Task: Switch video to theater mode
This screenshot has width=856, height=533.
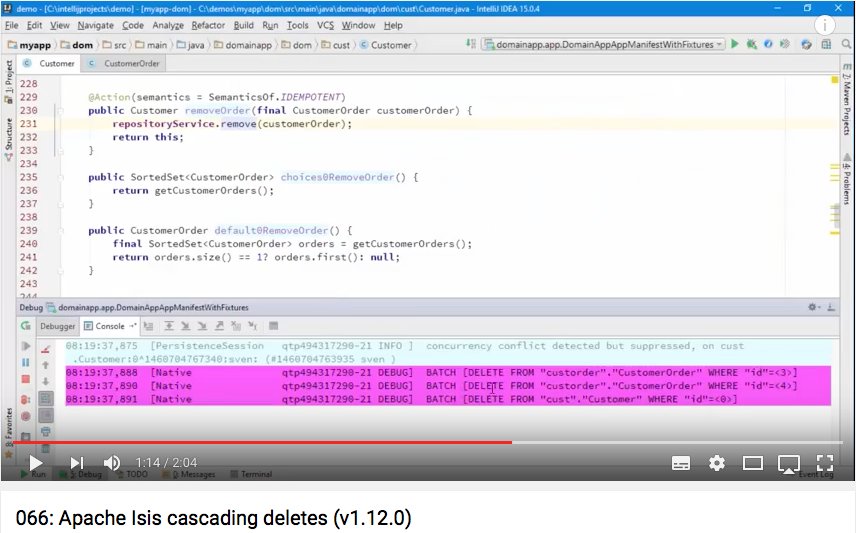Action: [x=753, y=464]
